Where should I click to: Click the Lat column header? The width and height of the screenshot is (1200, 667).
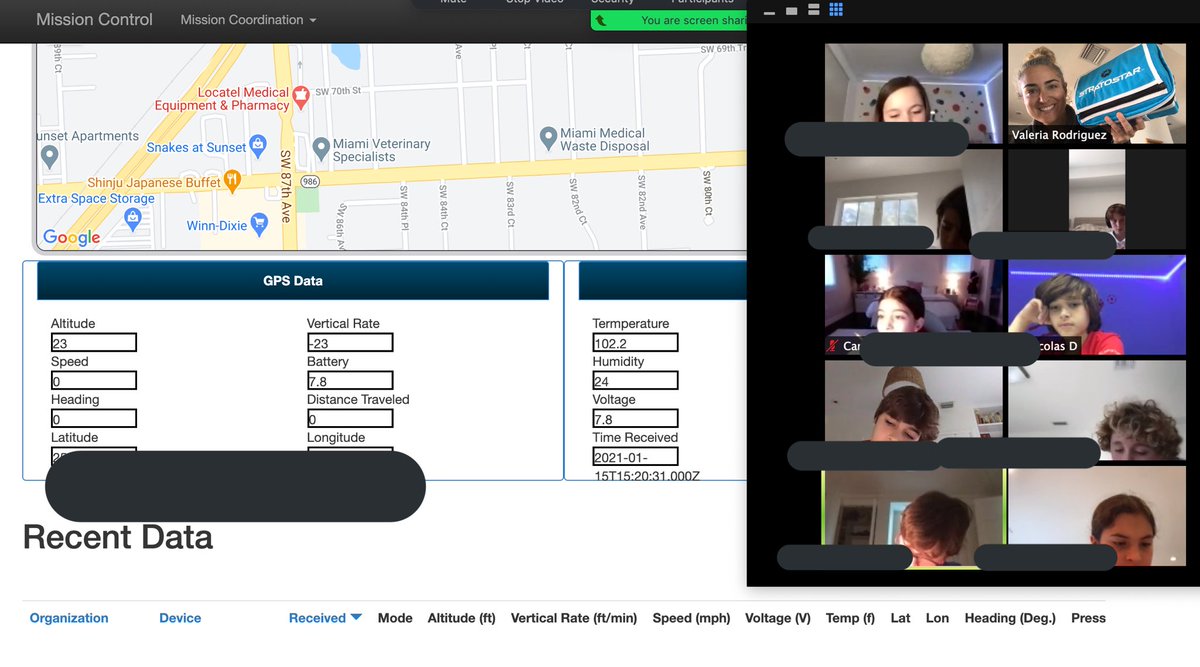click(x=900, y=618)
